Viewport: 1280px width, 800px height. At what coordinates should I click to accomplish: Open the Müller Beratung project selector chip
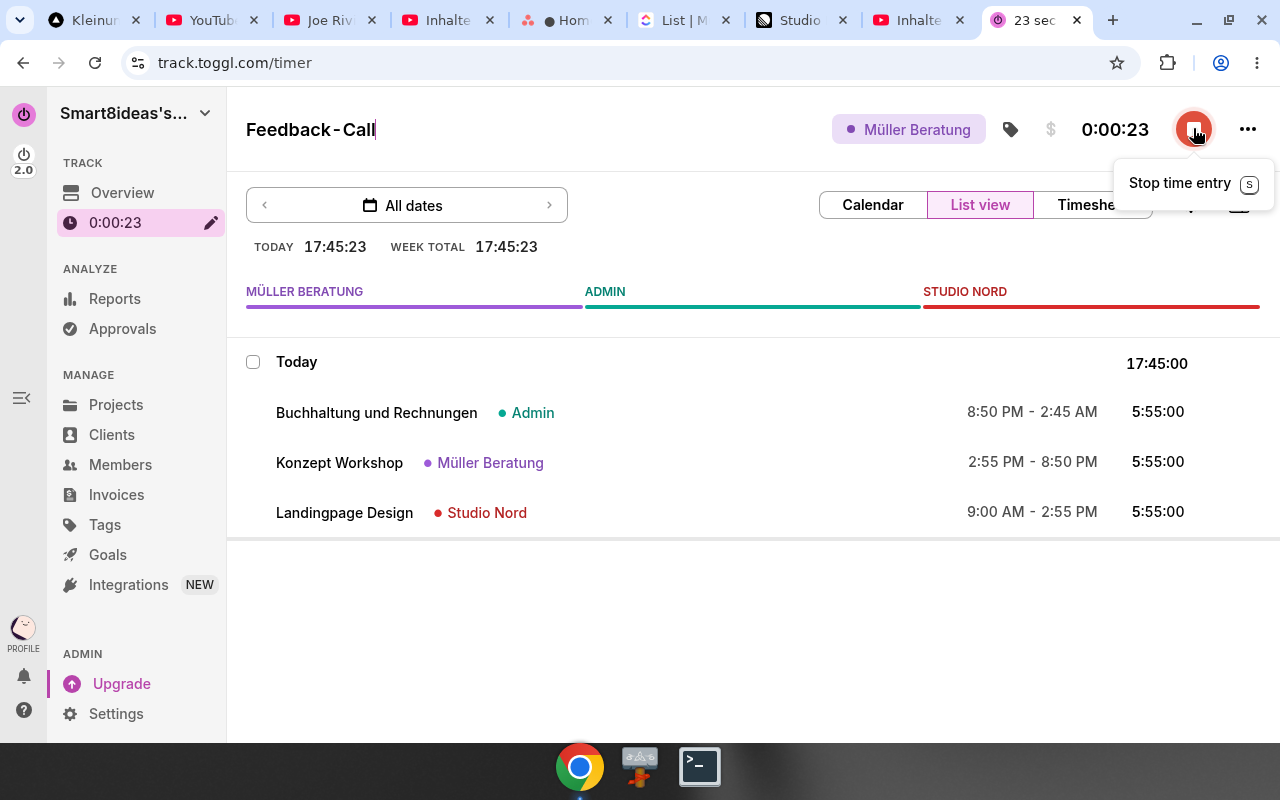pyautogui.click(x=908, y=129)
